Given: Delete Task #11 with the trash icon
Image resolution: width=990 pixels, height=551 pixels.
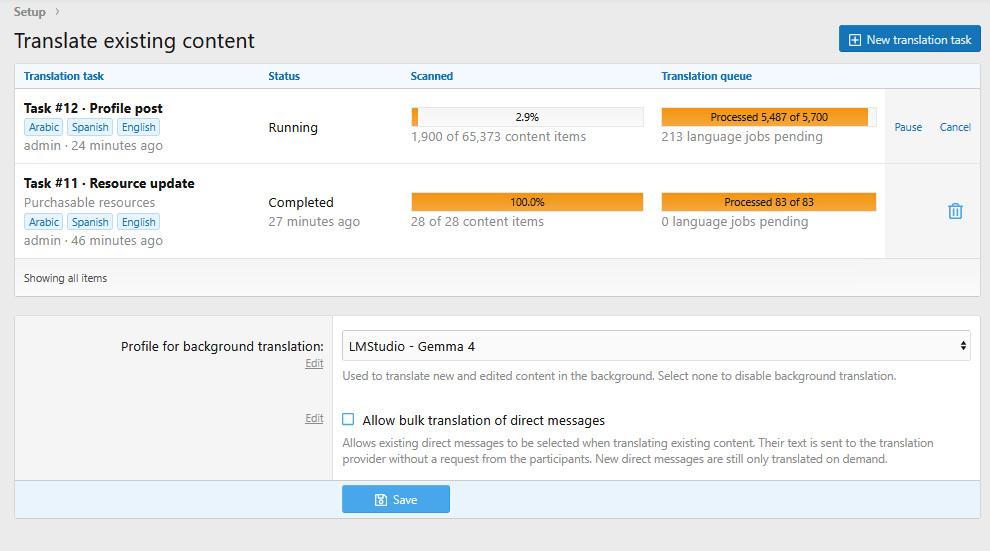Looking at the screenshot, I should (x=955, y=211).
